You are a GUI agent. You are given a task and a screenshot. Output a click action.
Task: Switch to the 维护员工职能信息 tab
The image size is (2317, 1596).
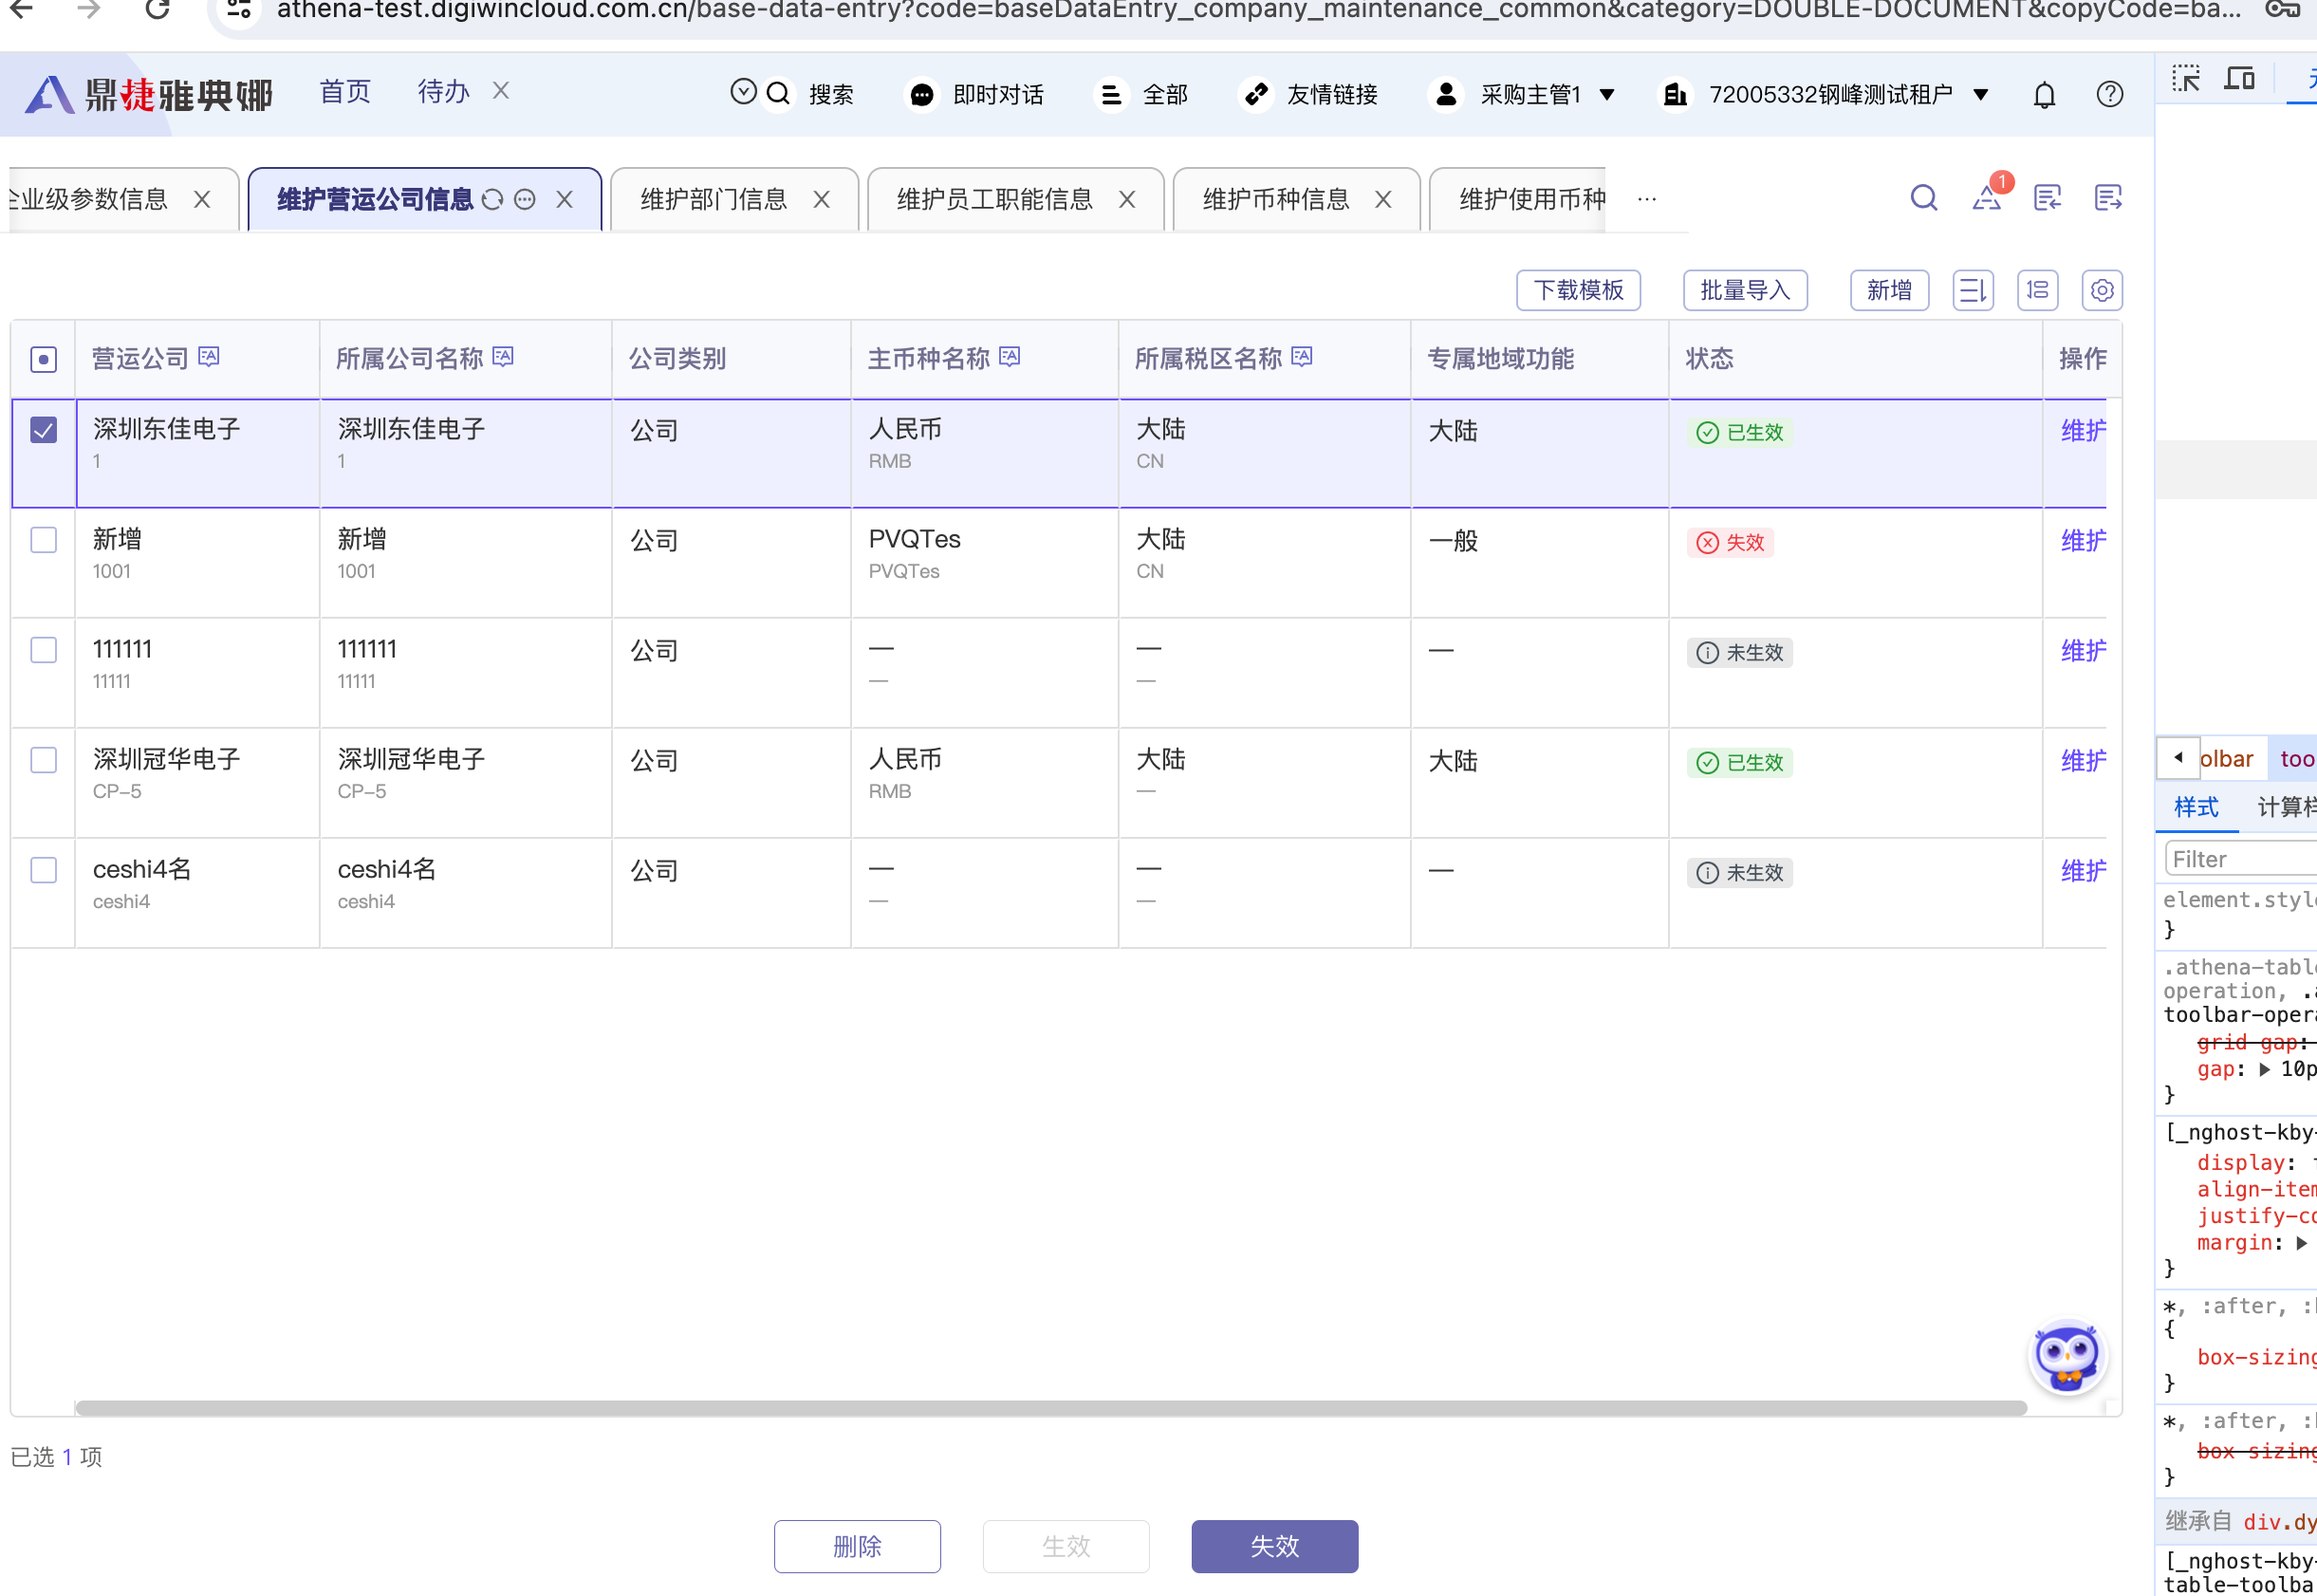995,199
